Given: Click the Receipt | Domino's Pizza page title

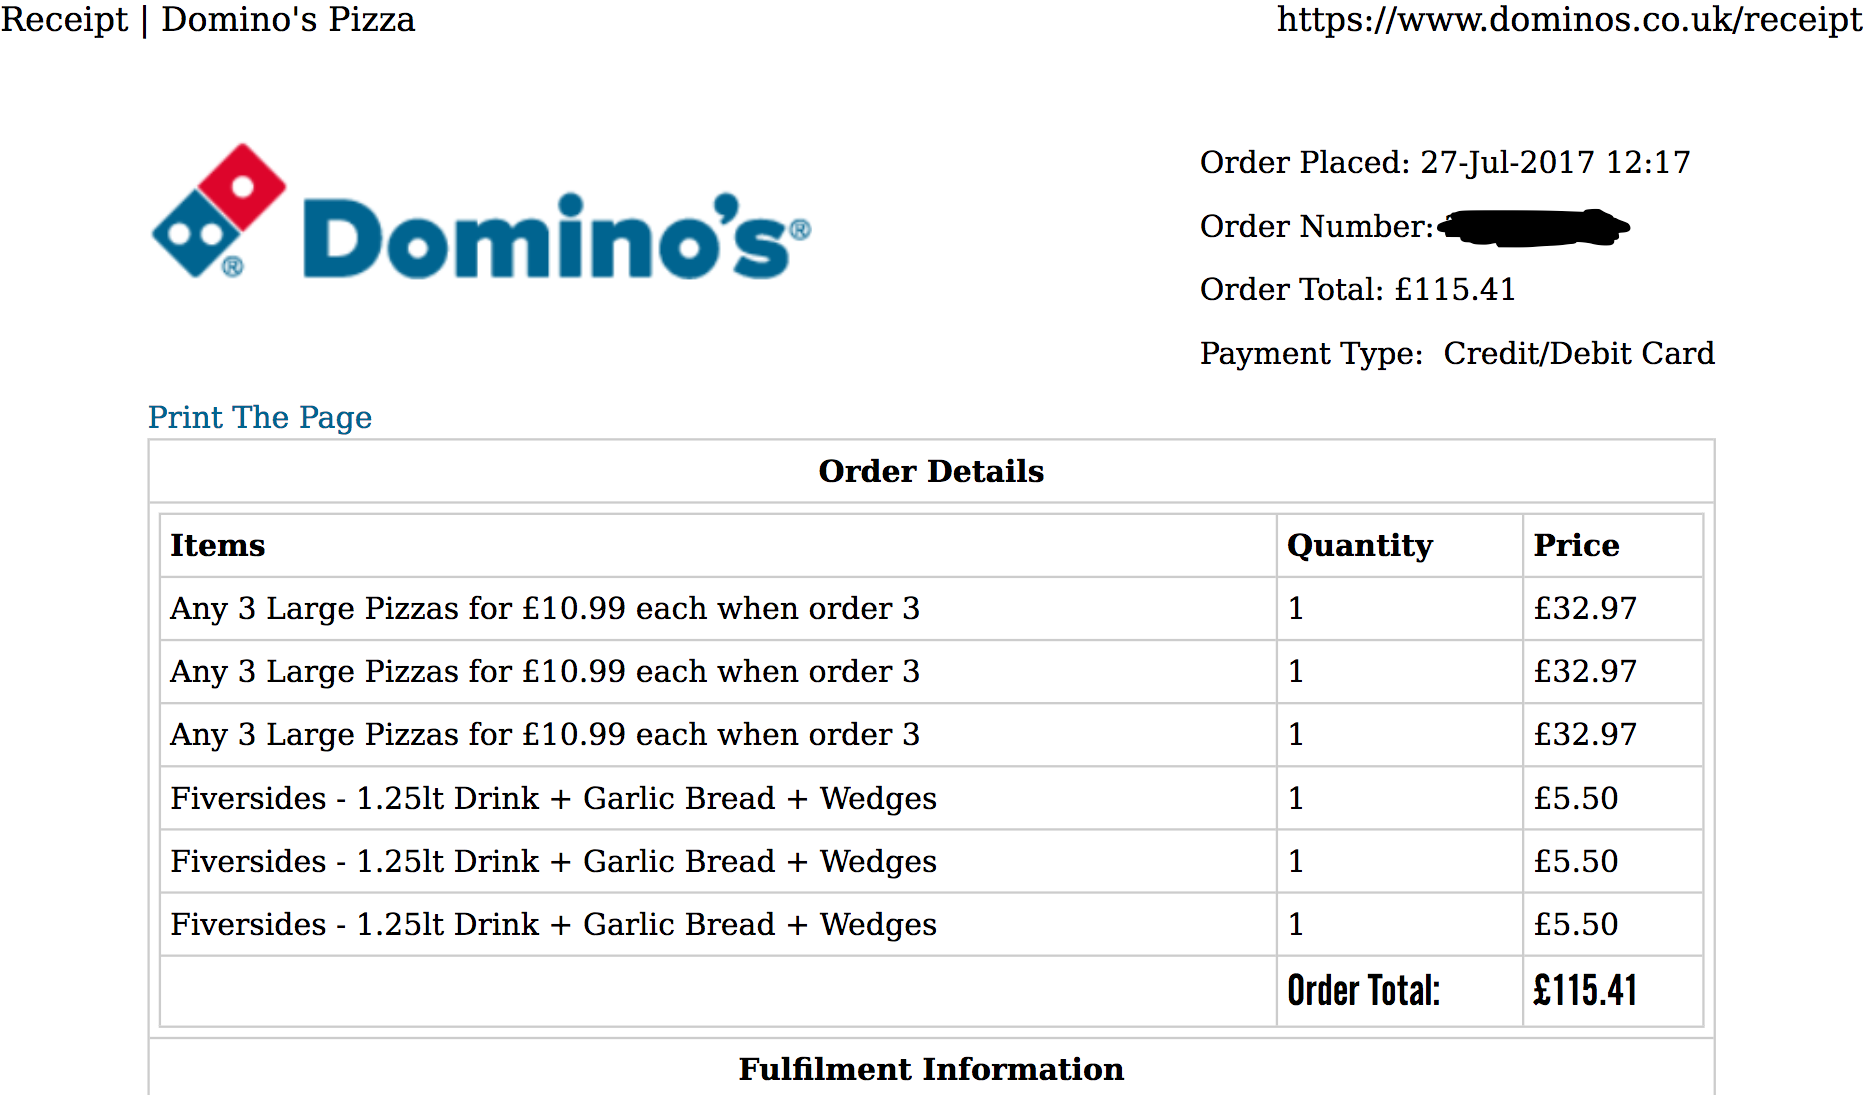Looking at the screenshot, I should (208, 19).
